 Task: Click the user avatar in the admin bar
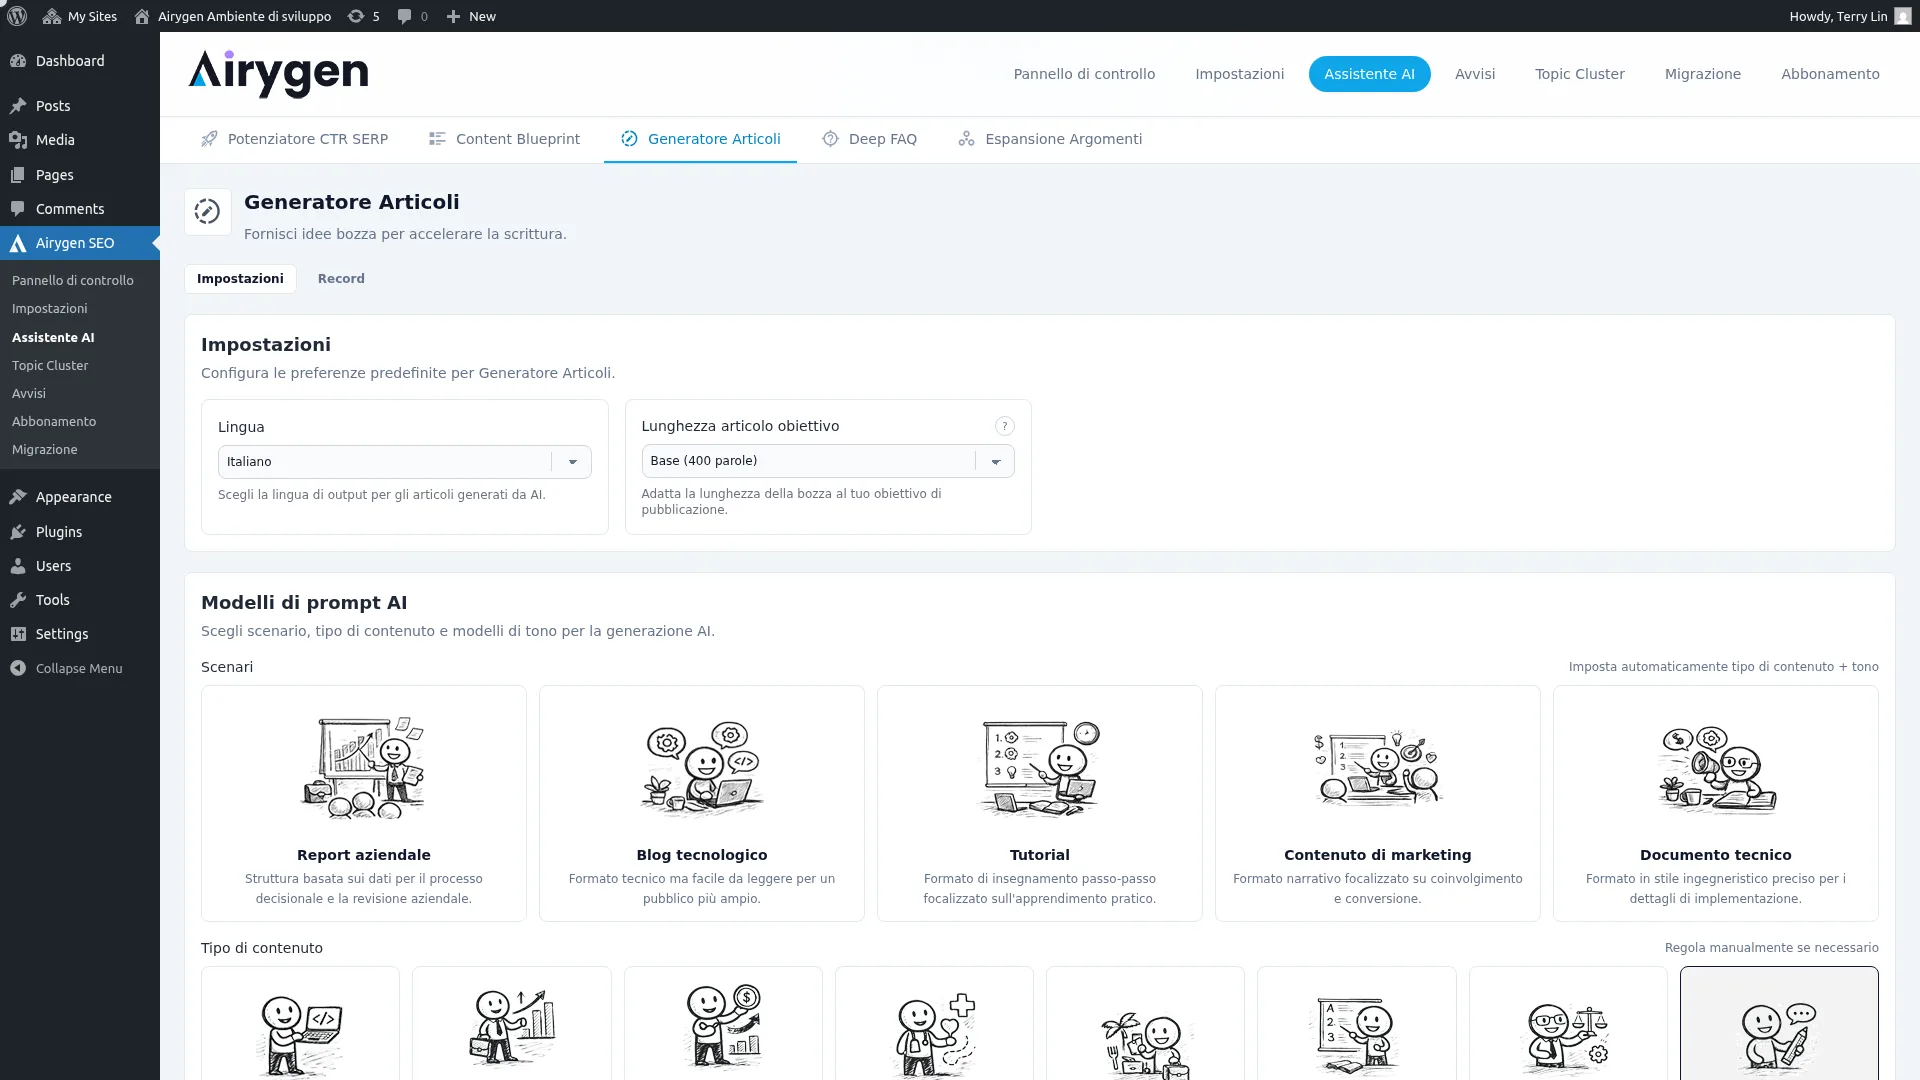(x=1902, y=16)
